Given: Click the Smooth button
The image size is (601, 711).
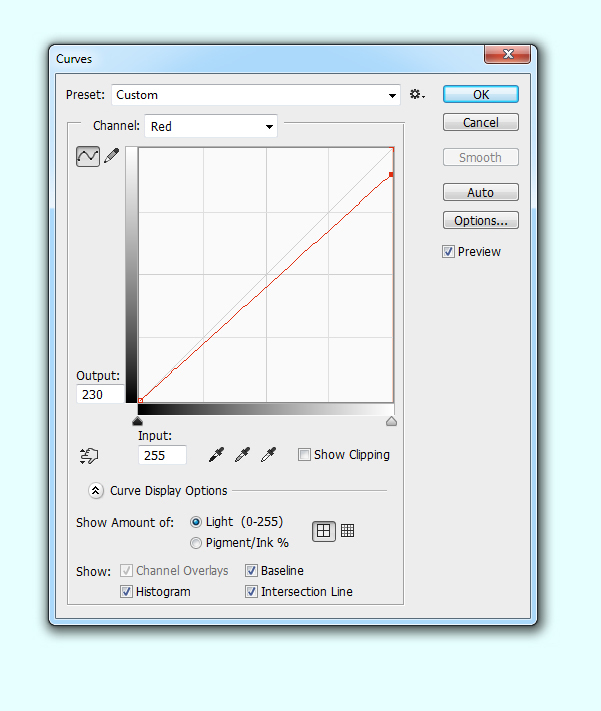Looking at the screenshot, I should coord(481,157).
